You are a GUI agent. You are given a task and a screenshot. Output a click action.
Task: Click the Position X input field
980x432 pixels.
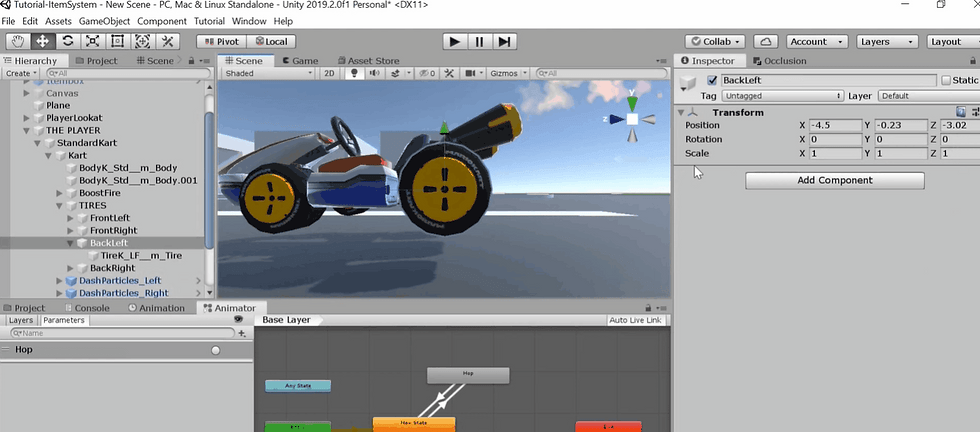coord(835,125)
